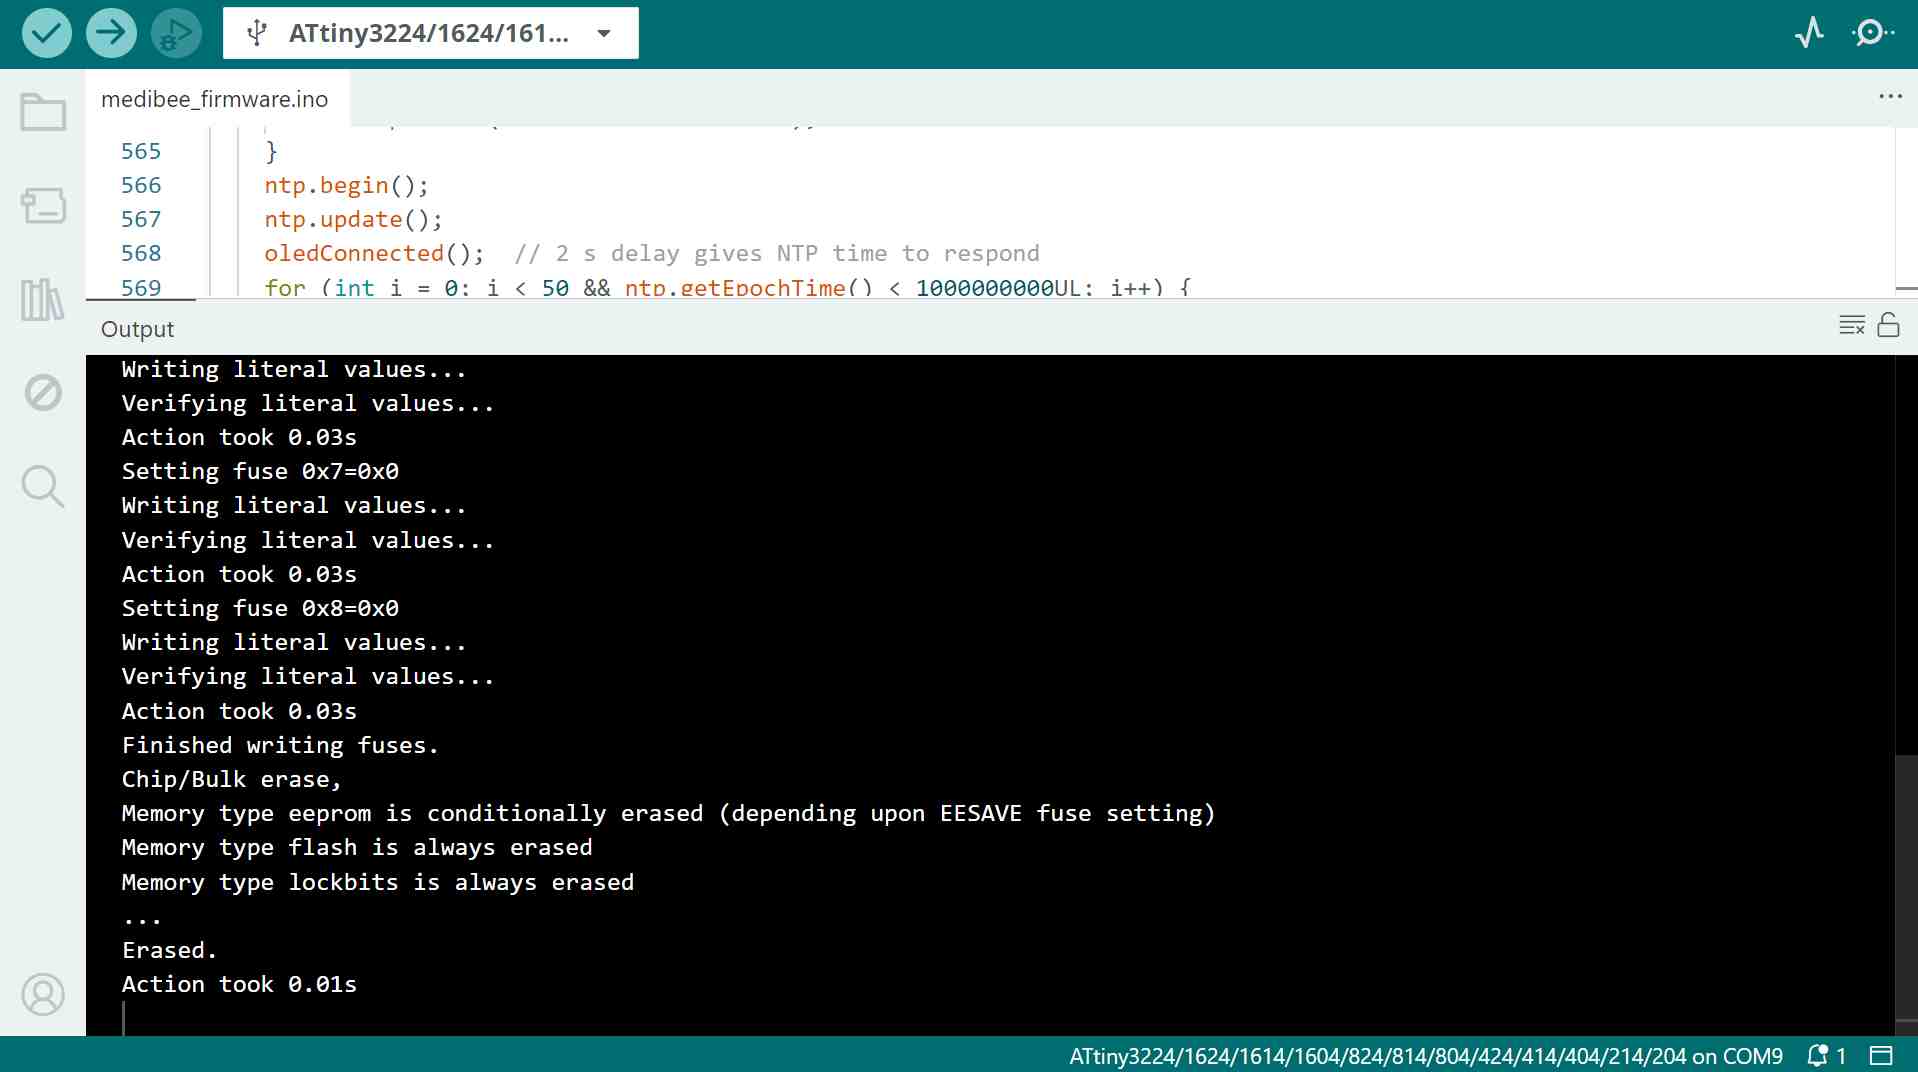
Task: Open the Search sidebar panel
Action: coord(43,487)
